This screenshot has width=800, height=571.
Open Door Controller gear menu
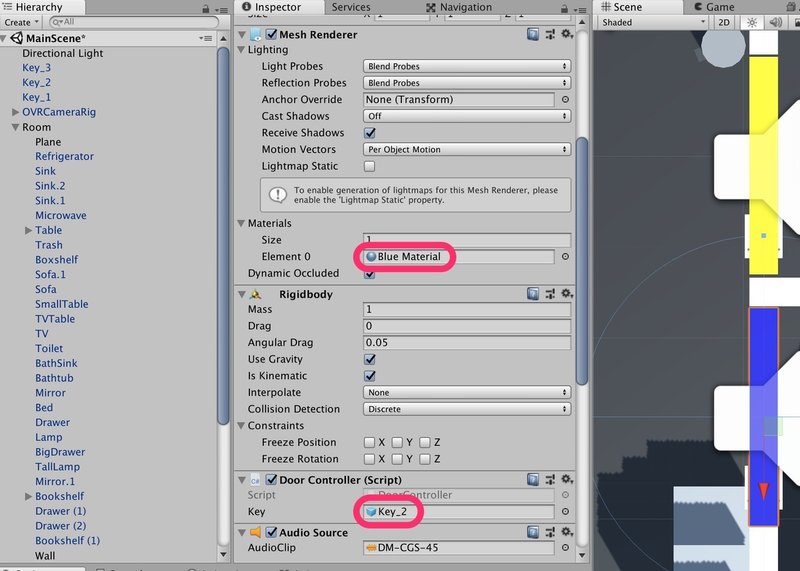(566, 480)
